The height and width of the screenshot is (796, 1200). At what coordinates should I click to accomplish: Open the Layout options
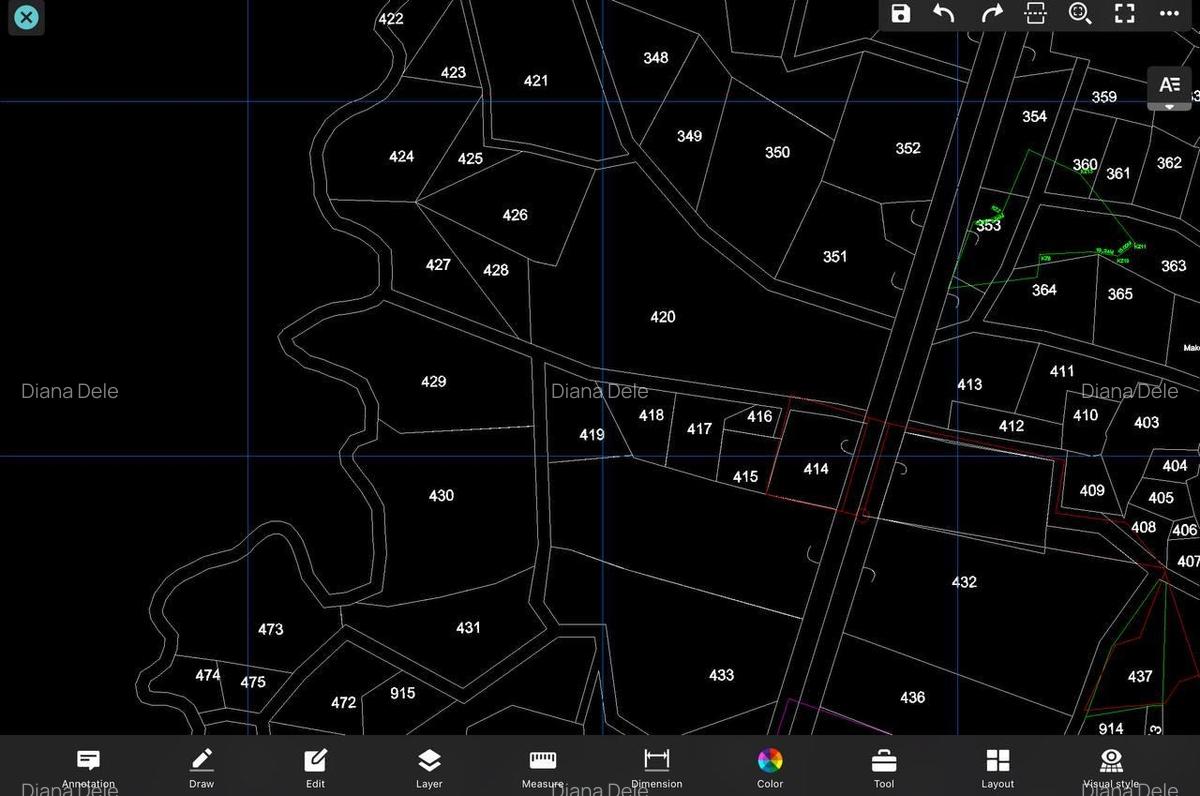[x=998, y=767]
